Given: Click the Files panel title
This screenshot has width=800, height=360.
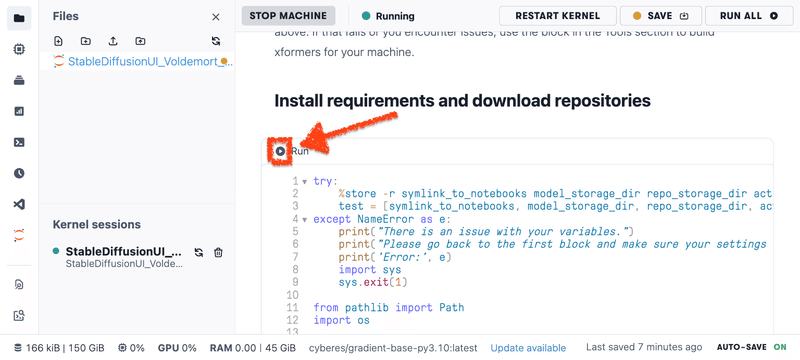Looking at the screenshot, I should click(x=66, y=16).
